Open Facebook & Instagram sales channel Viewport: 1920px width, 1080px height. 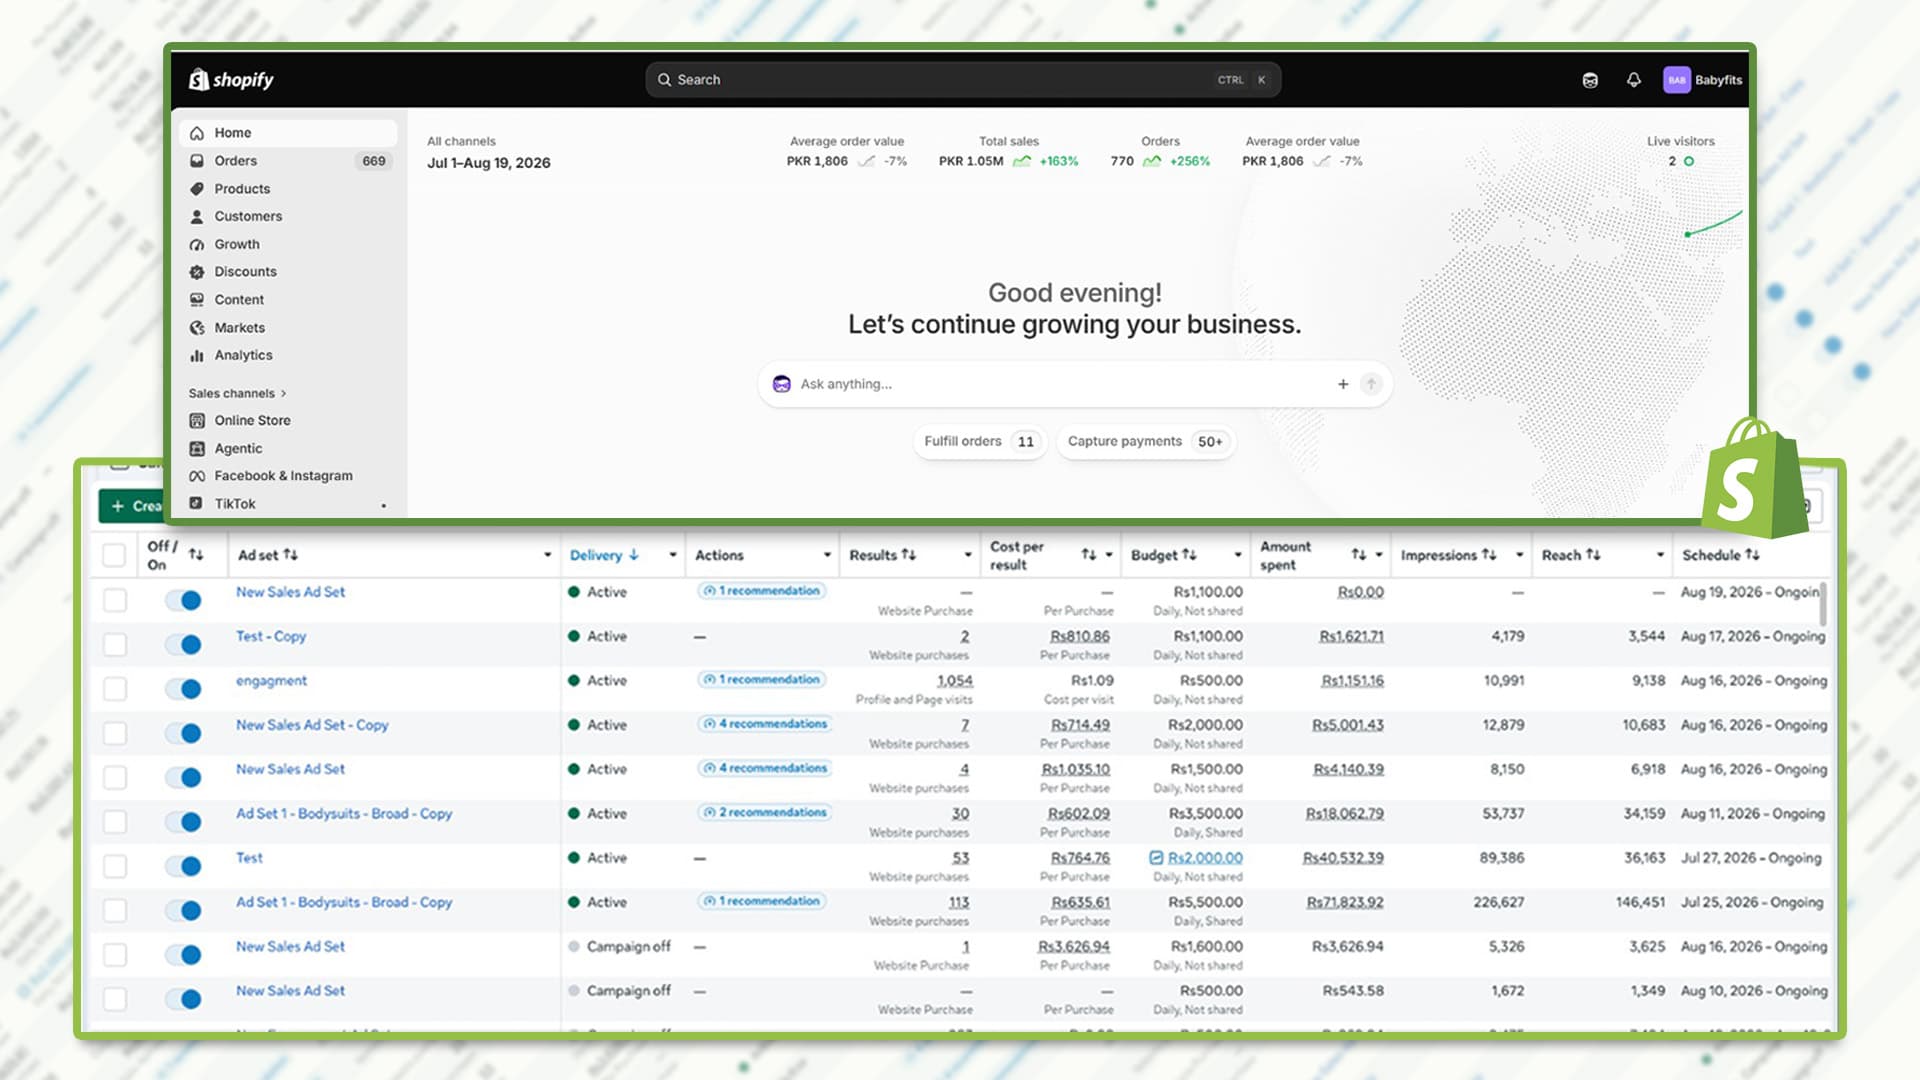tap(288, 476)
